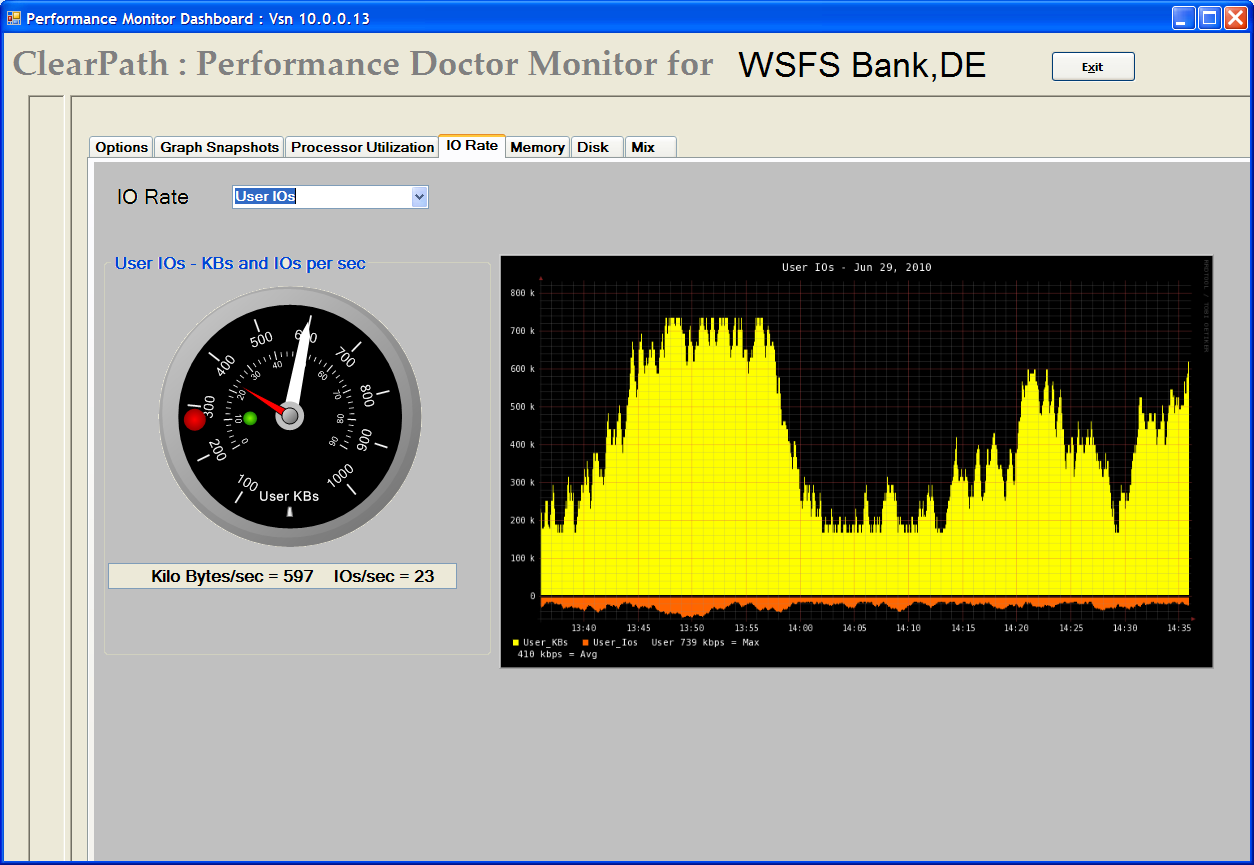The height and width of the screenshot is (865, 1254).
Task: Click the yellow User_KBs legend swatch
Action: [516, 643]
